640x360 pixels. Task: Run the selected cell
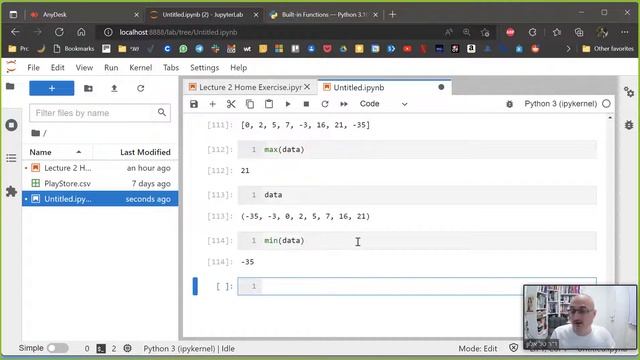pos(288,104)
